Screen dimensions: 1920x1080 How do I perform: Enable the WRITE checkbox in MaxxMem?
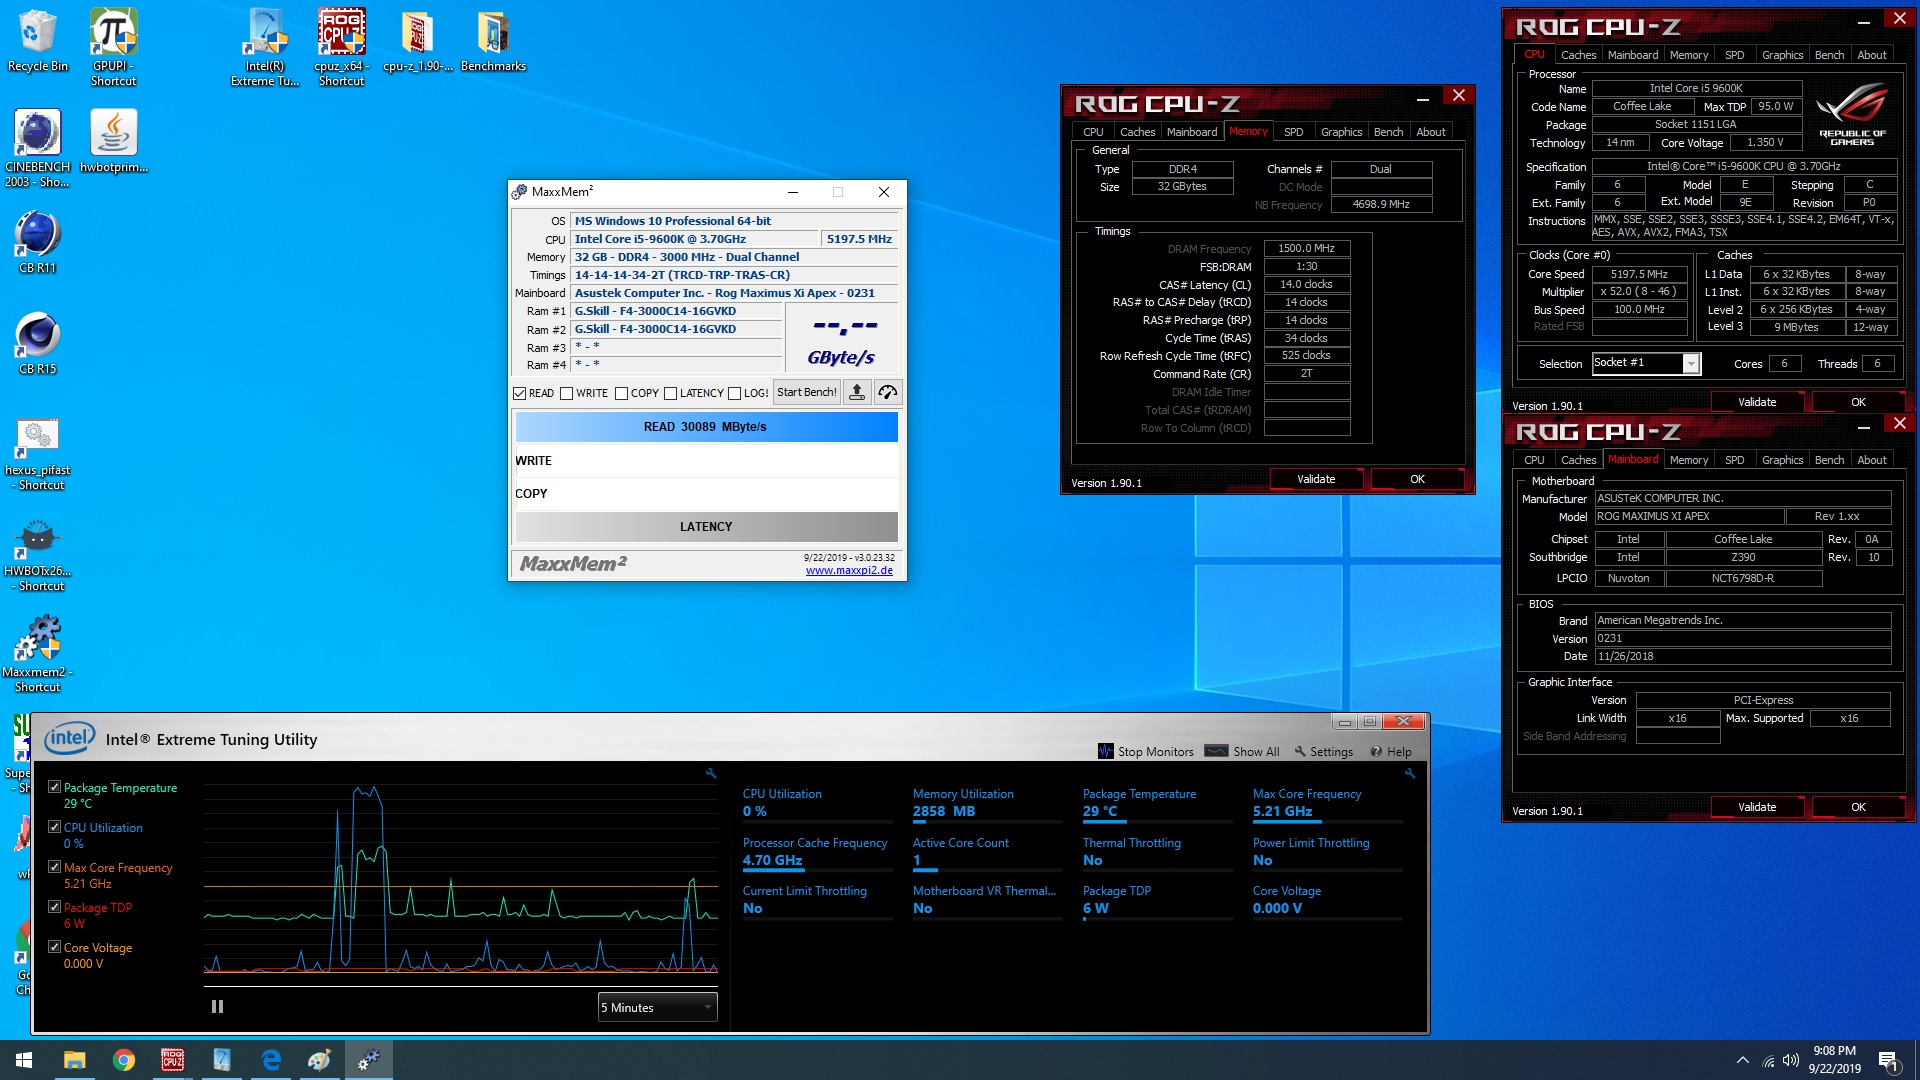[x=567, y=393]
